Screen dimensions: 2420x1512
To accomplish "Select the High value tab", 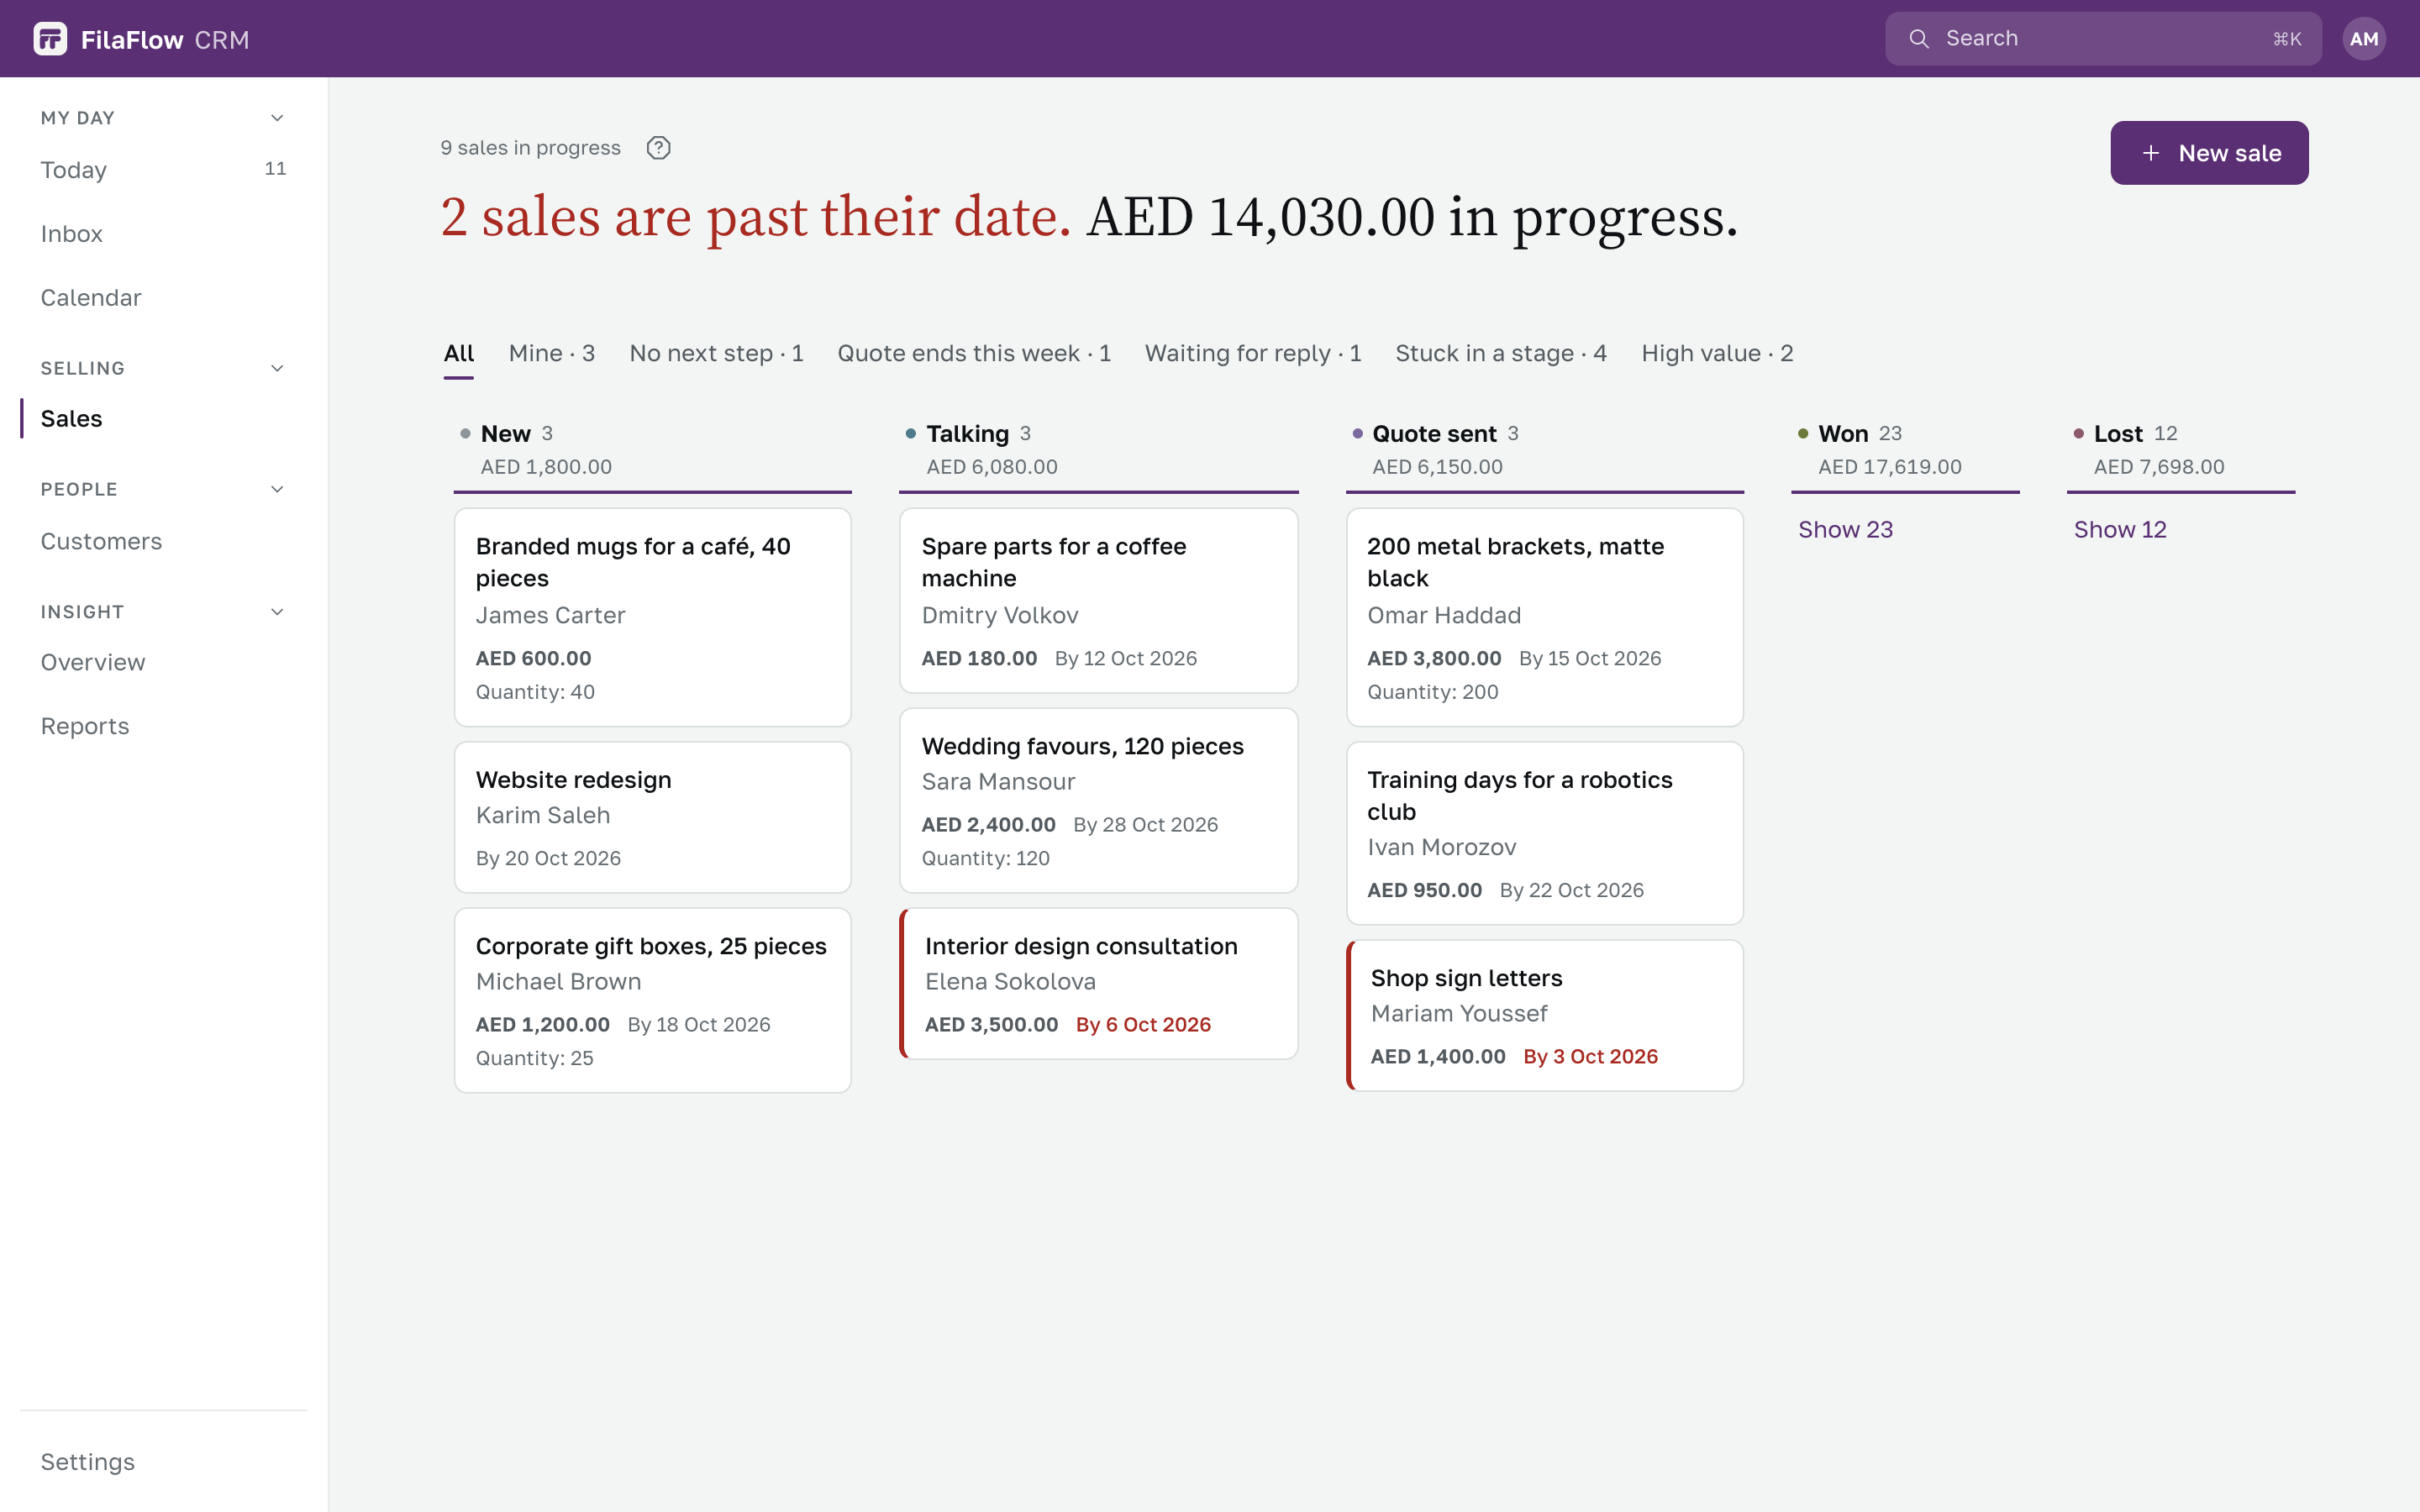I will [1717, 354].
